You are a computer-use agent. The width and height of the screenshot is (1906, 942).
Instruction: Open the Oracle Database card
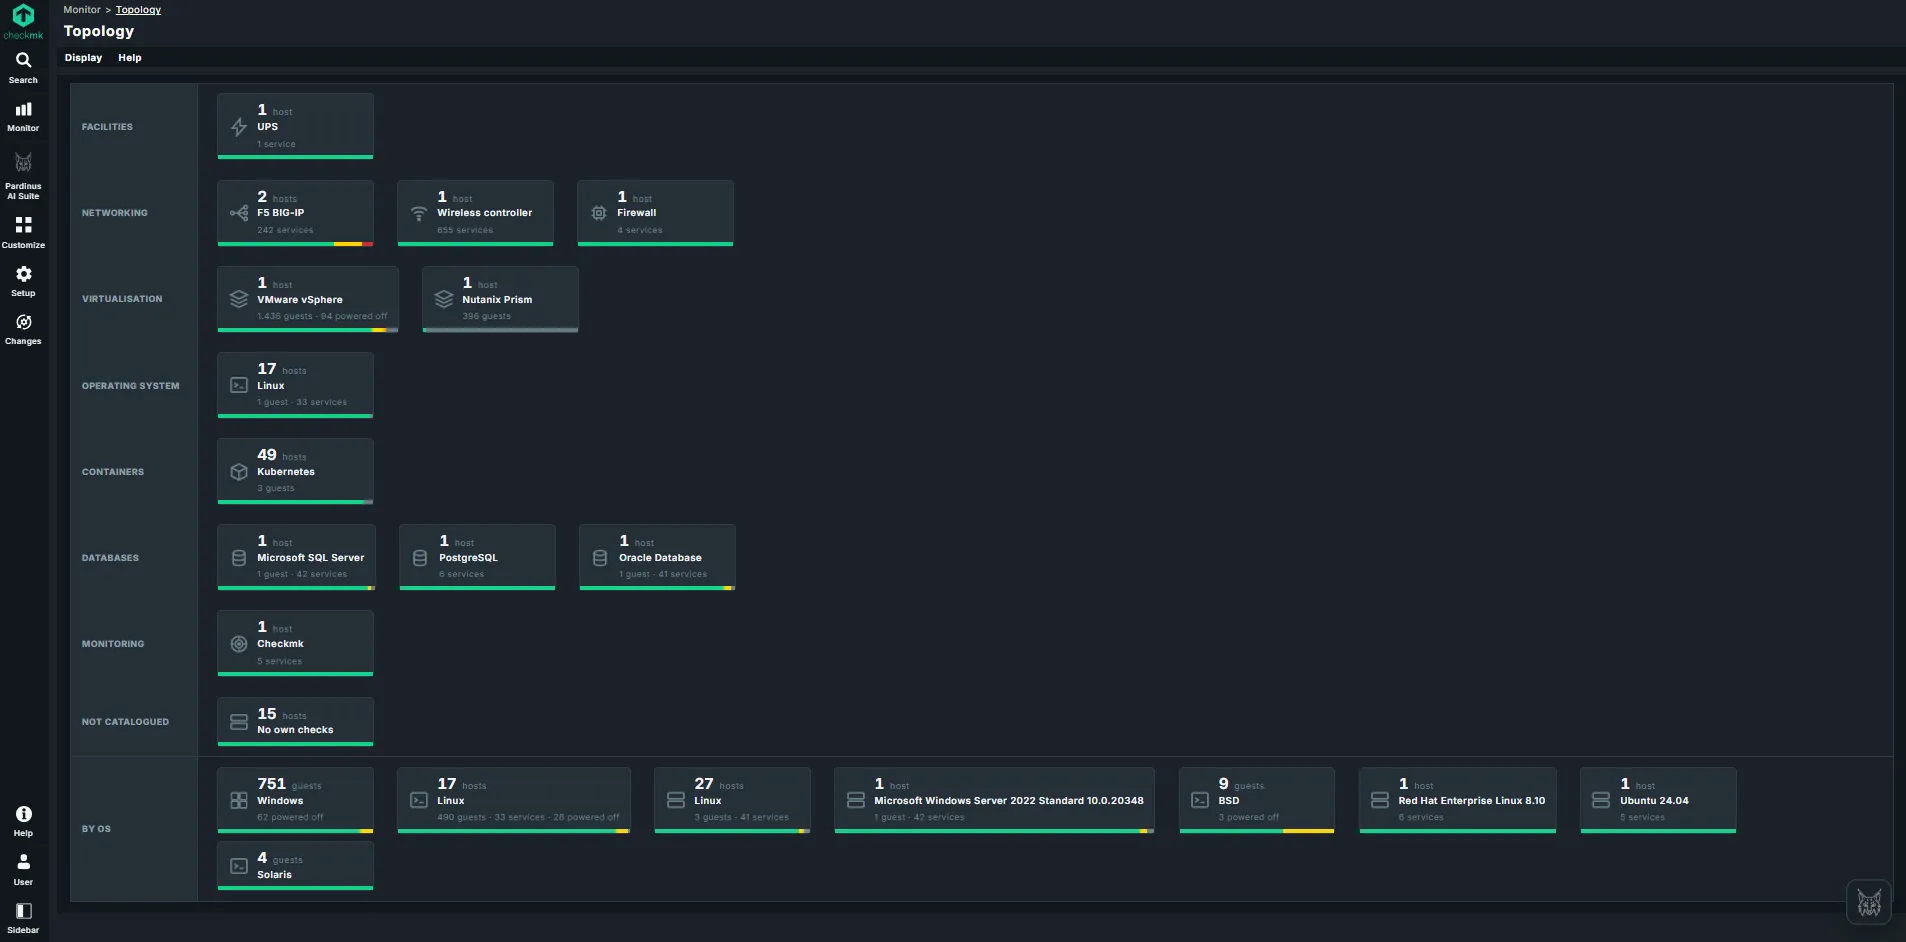click(x=657, y=557)
